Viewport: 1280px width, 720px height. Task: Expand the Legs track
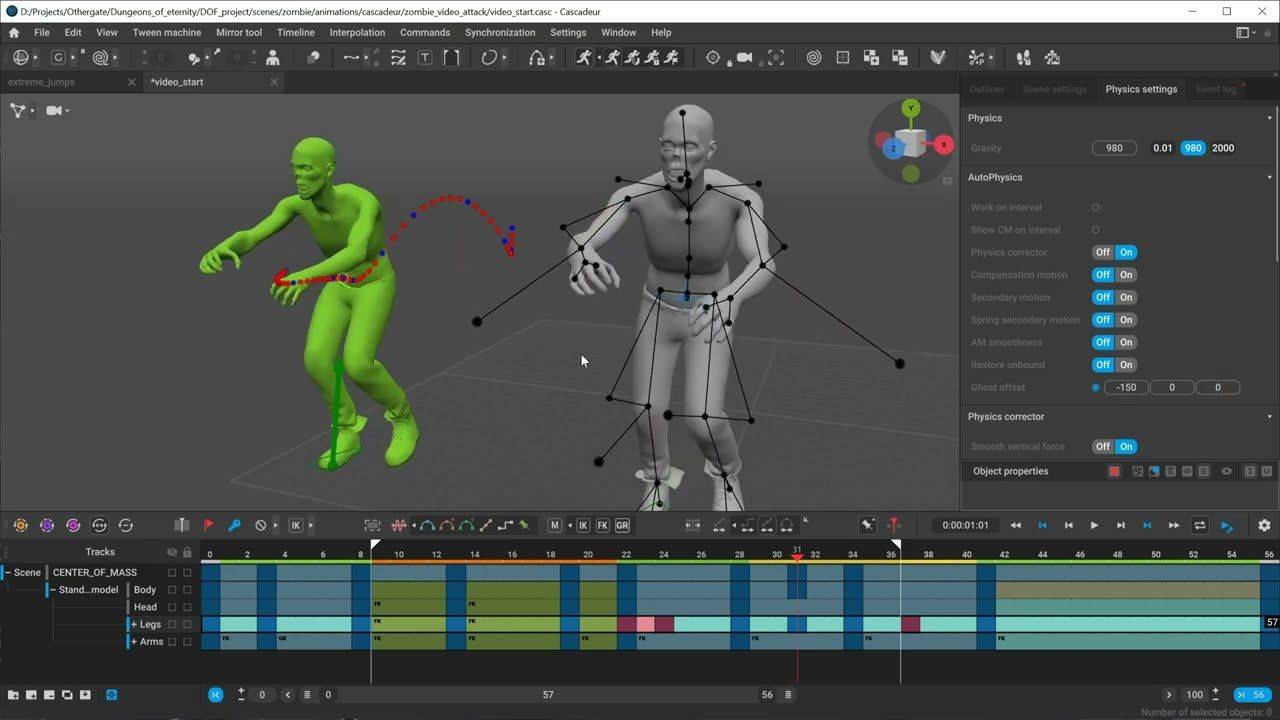134,624
